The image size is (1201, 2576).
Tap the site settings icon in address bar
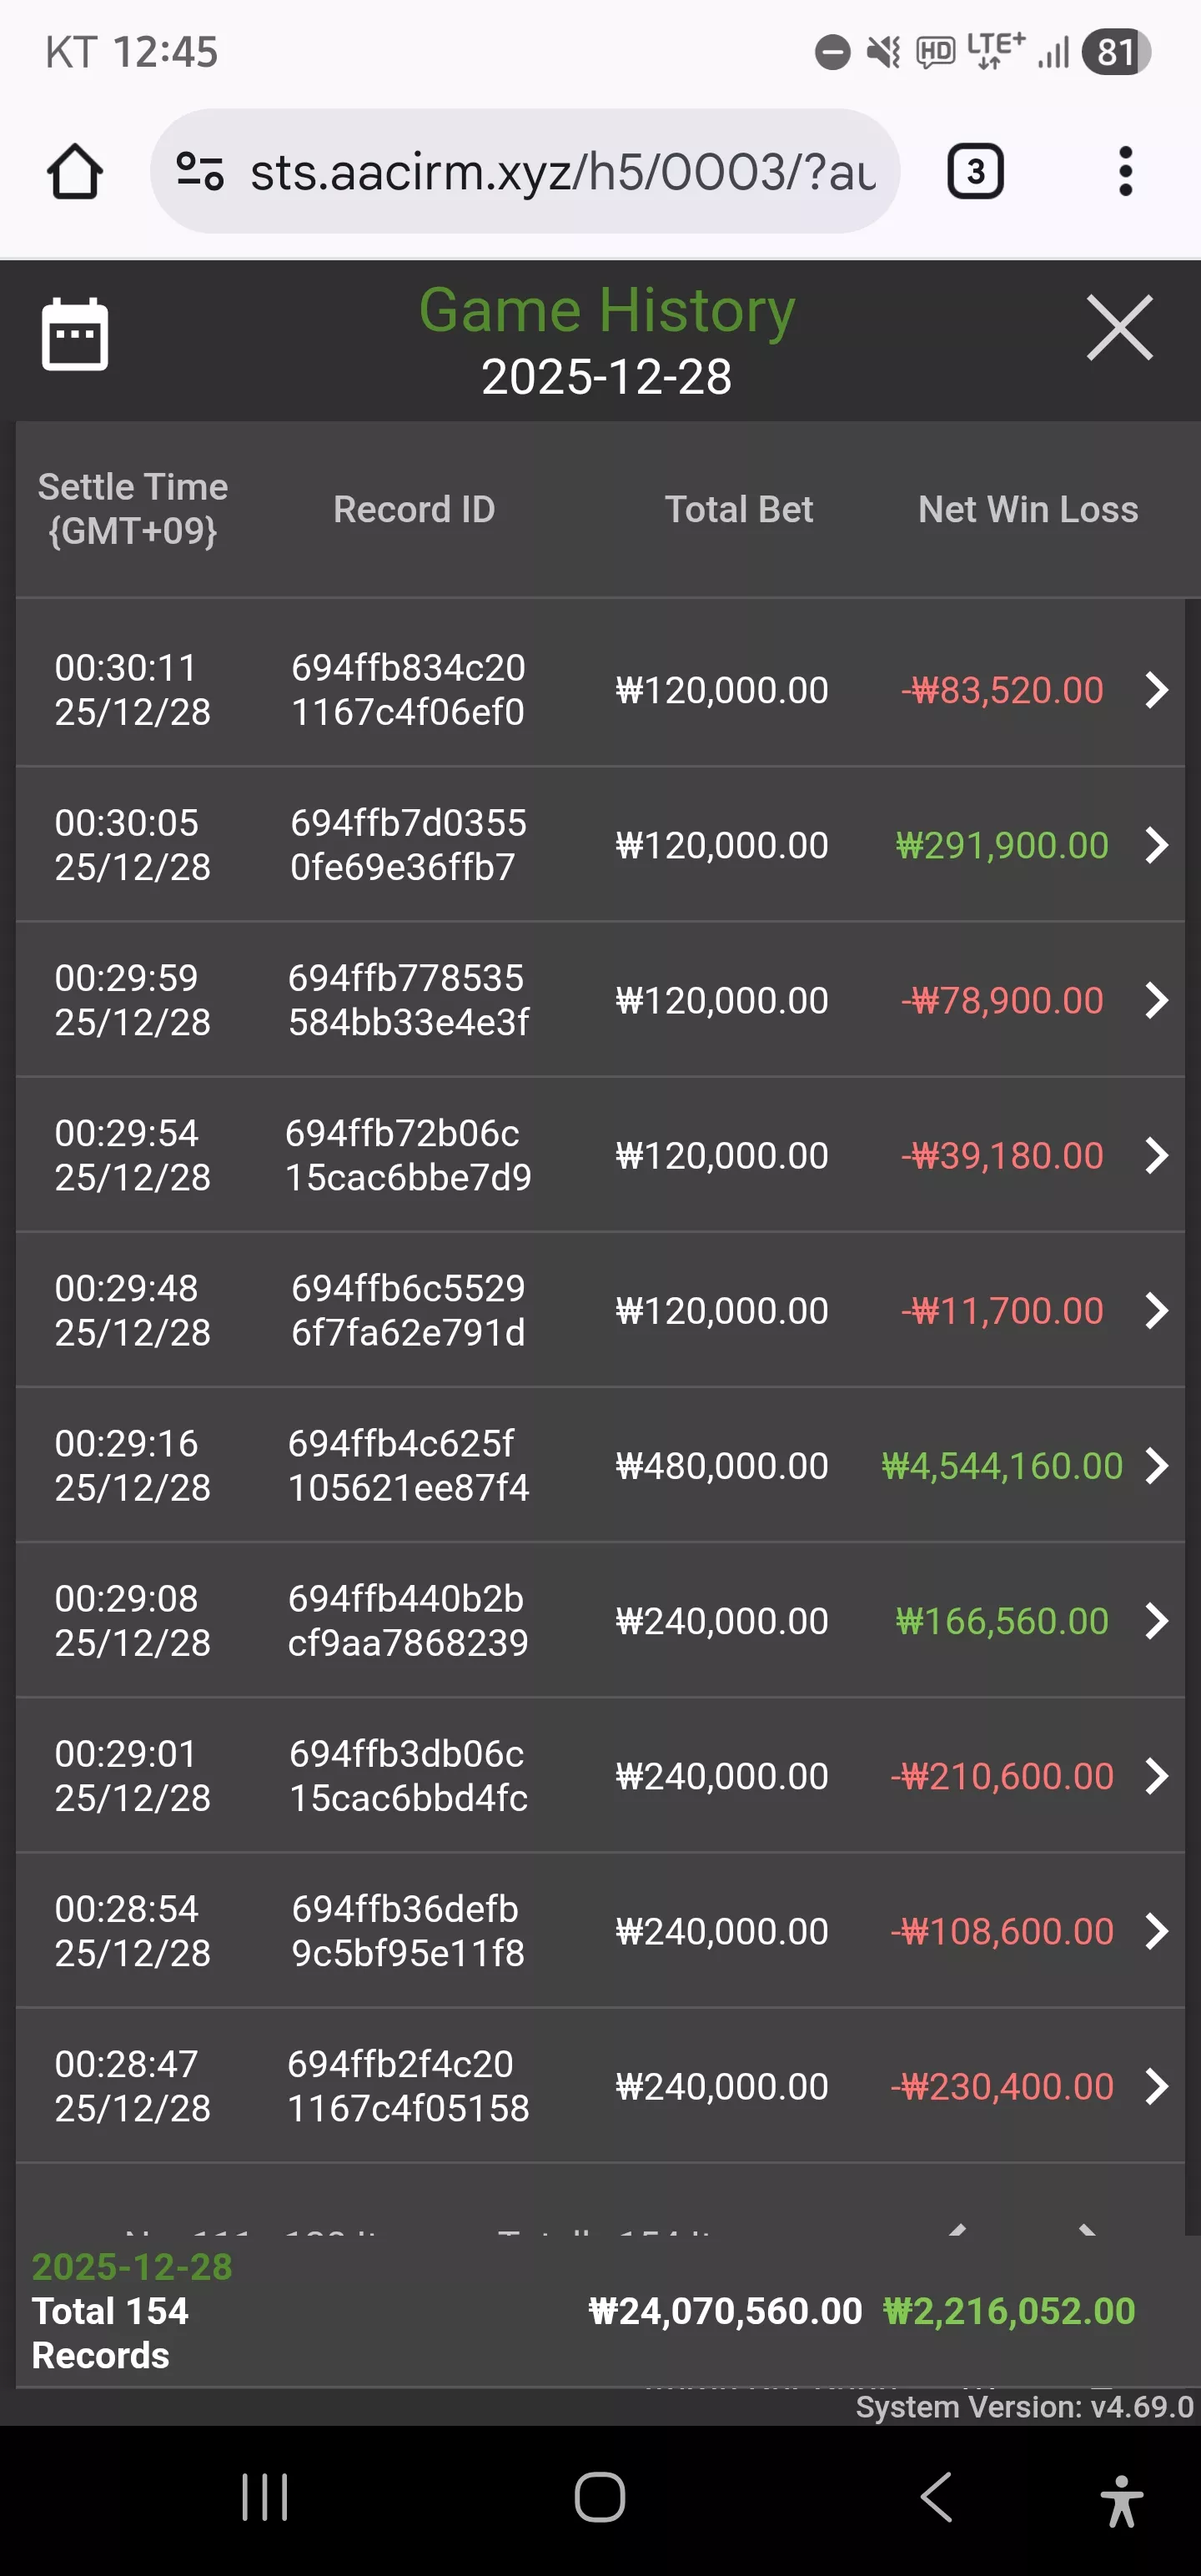pos(199,171)
